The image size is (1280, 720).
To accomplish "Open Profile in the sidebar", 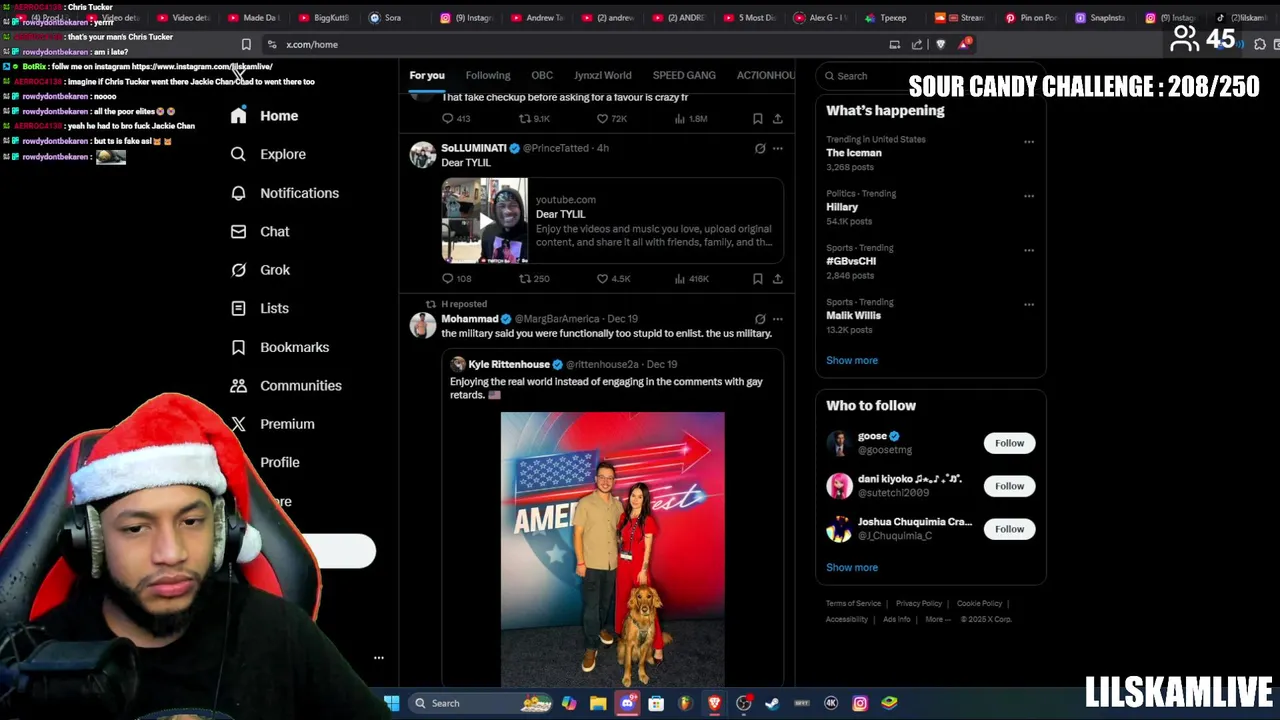I will click(x=279, y=462).
